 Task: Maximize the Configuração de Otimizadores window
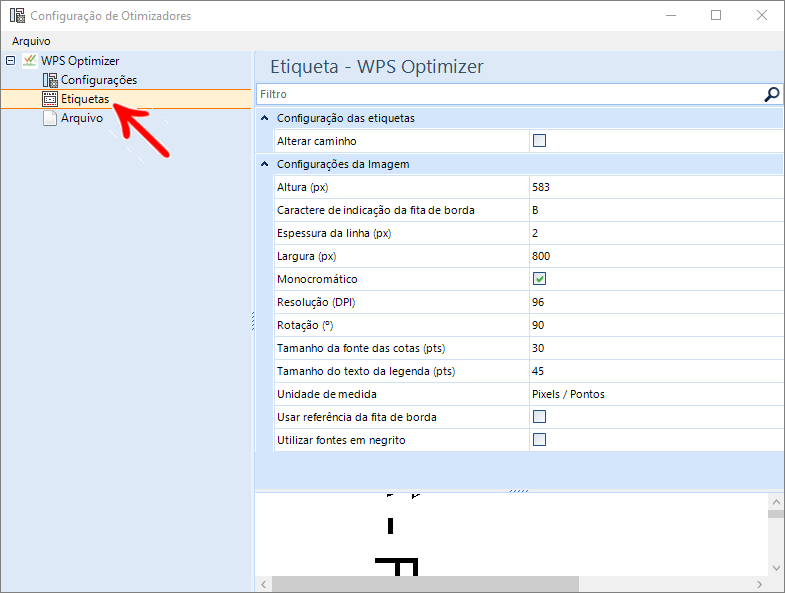coord(716,16)
